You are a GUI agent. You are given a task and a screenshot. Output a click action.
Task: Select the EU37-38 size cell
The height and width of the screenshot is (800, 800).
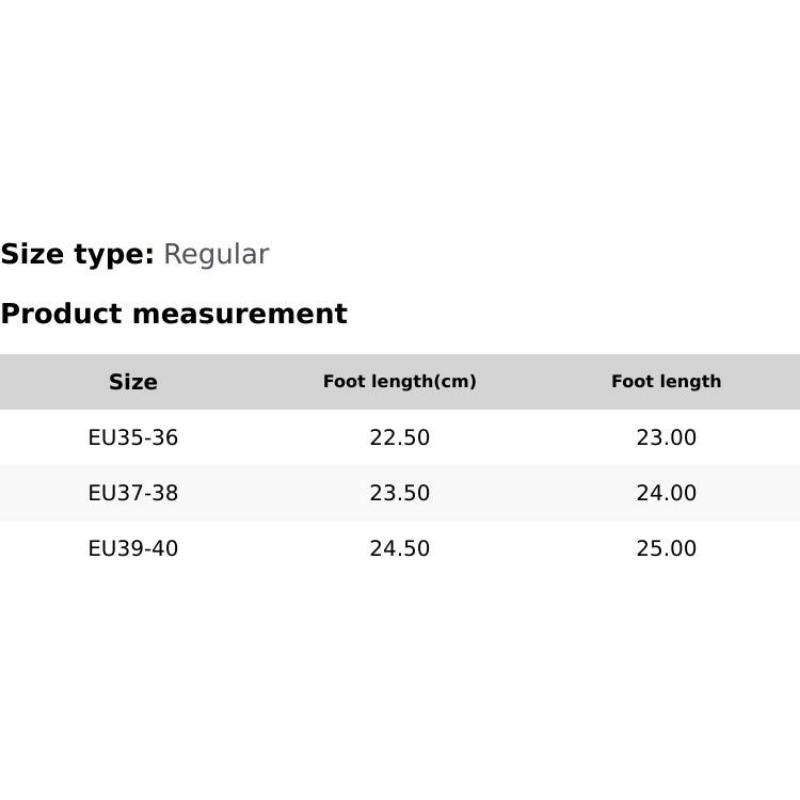pos(133,493)
